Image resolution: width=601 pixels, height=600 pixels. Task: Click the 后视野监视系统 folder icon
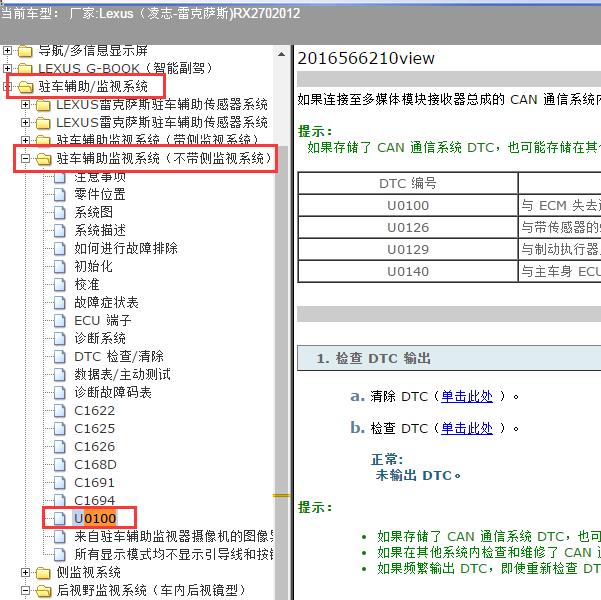click(x=43, y=591)
